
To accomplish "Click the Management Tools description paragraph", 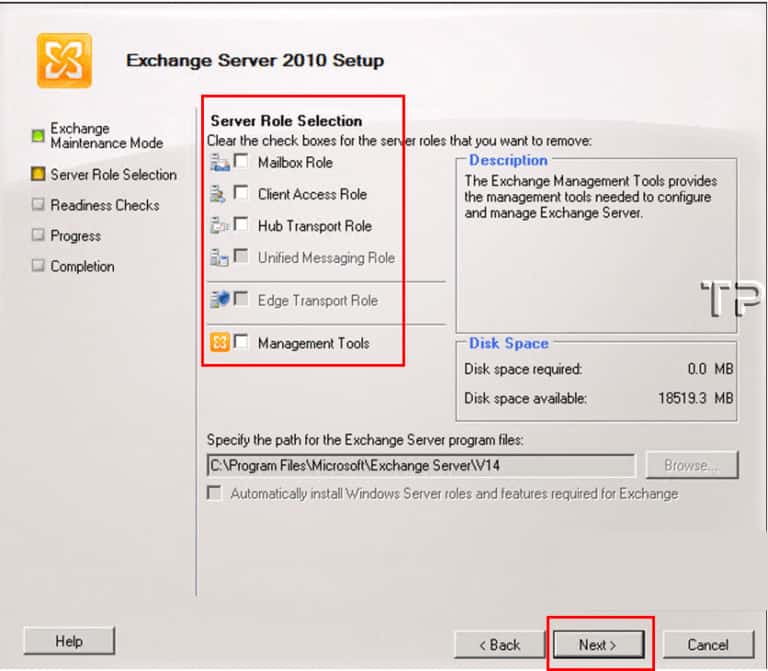I will point(591,197).
